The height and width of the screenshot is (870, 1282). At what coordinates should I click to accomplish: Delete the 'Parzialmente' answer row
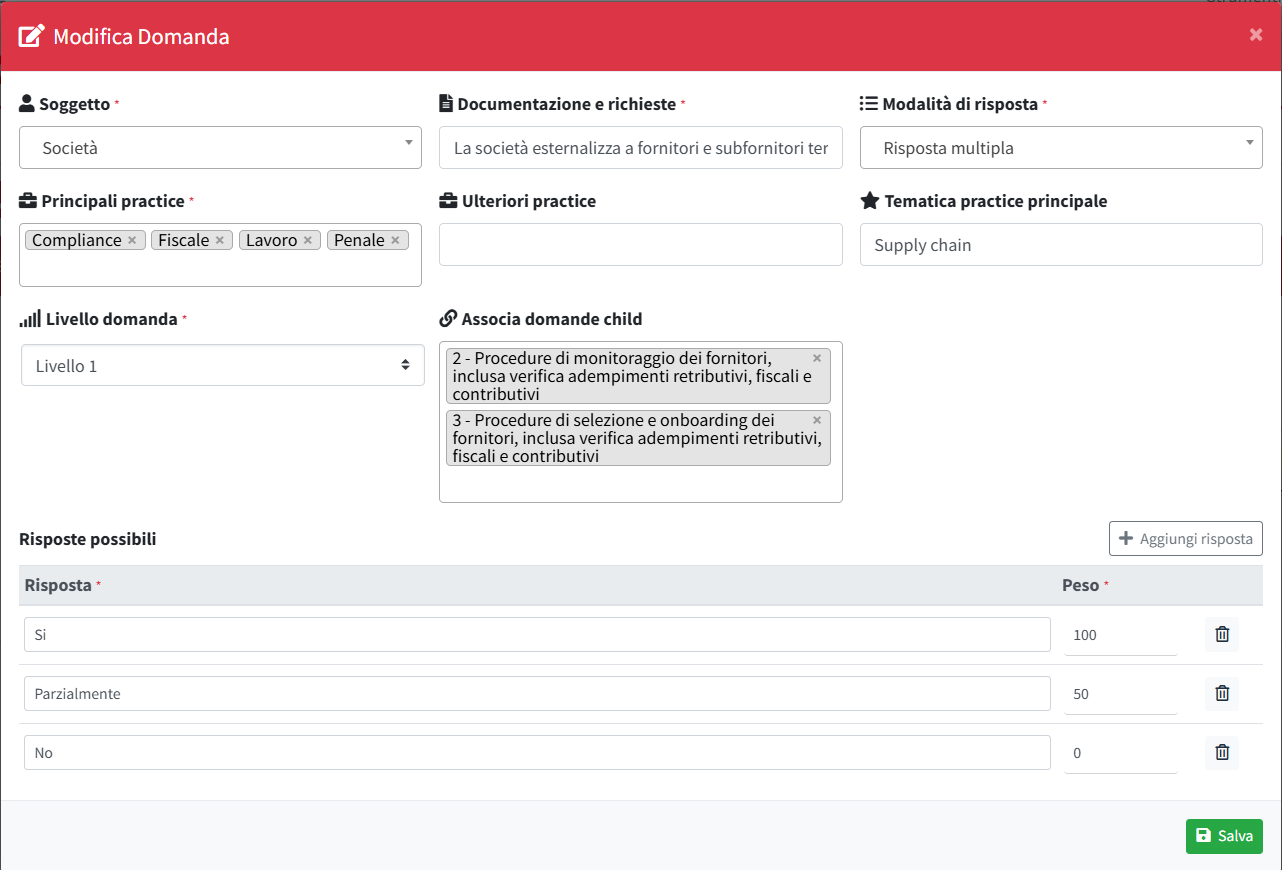coord(1221,693)
